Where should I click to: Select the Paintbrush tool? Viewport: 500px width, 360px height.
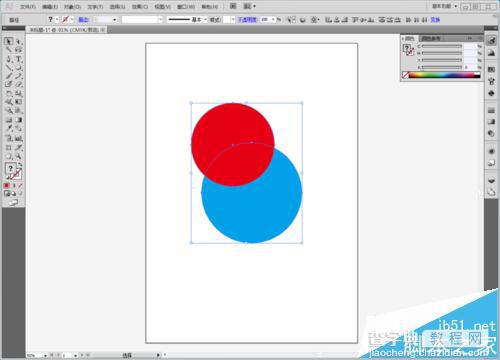pos(9,76)
